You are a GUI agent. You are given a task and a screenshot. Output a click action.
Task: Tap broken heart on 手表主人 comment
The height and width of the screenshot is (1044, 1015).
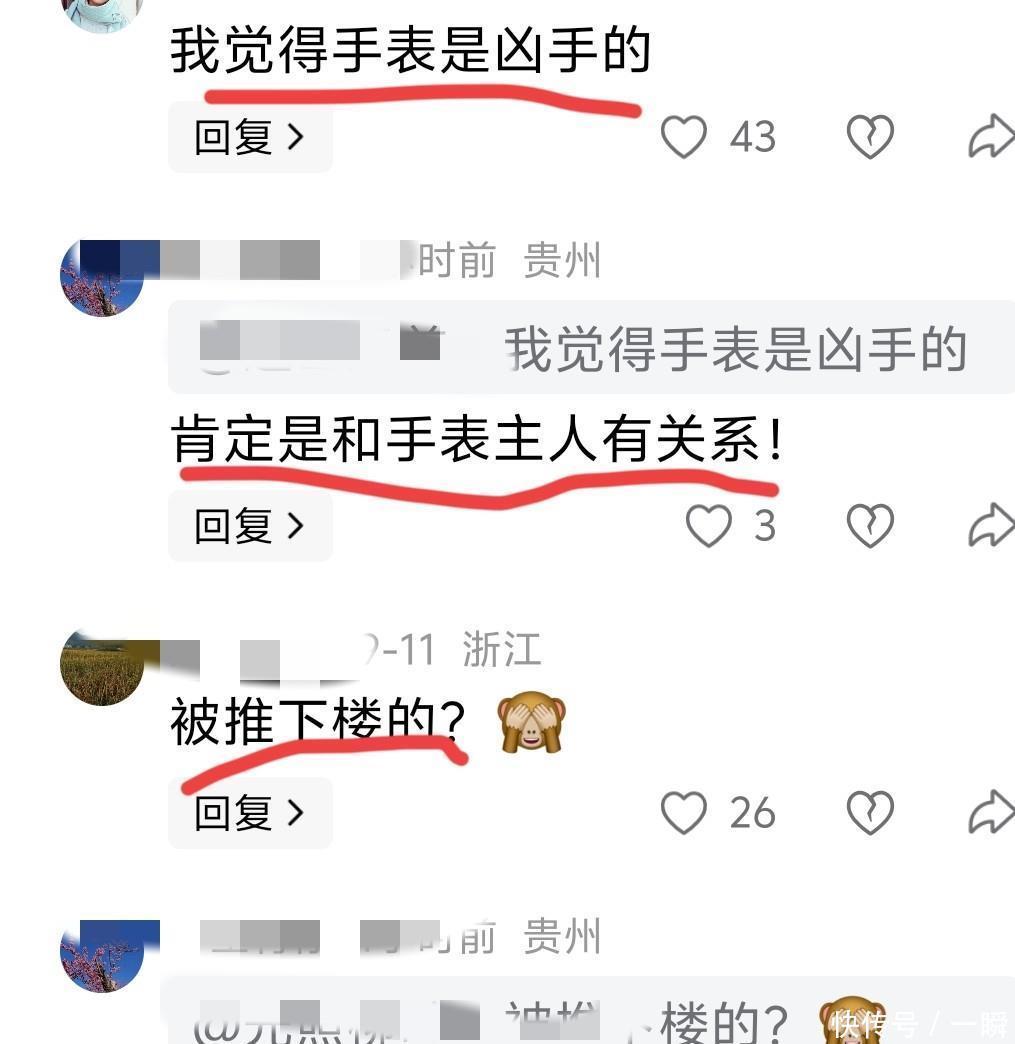point(870,525)
